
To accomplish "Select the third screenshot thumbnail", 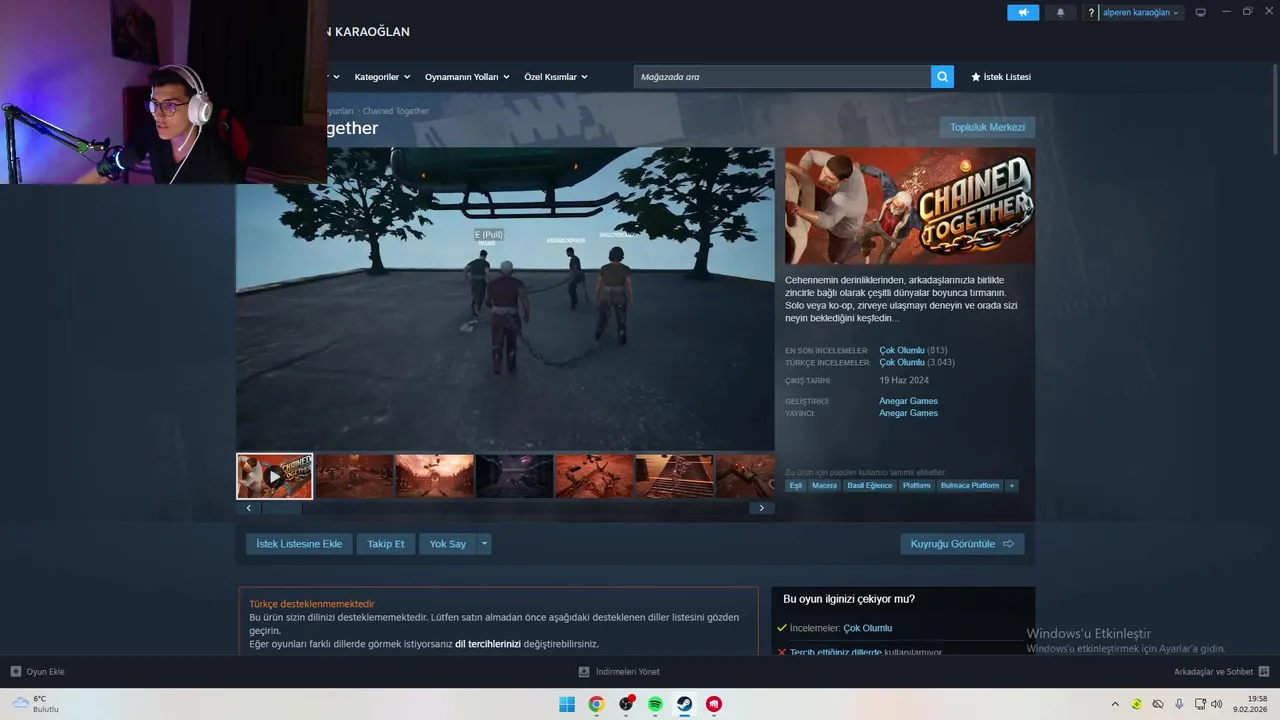I will click(434, 477).
